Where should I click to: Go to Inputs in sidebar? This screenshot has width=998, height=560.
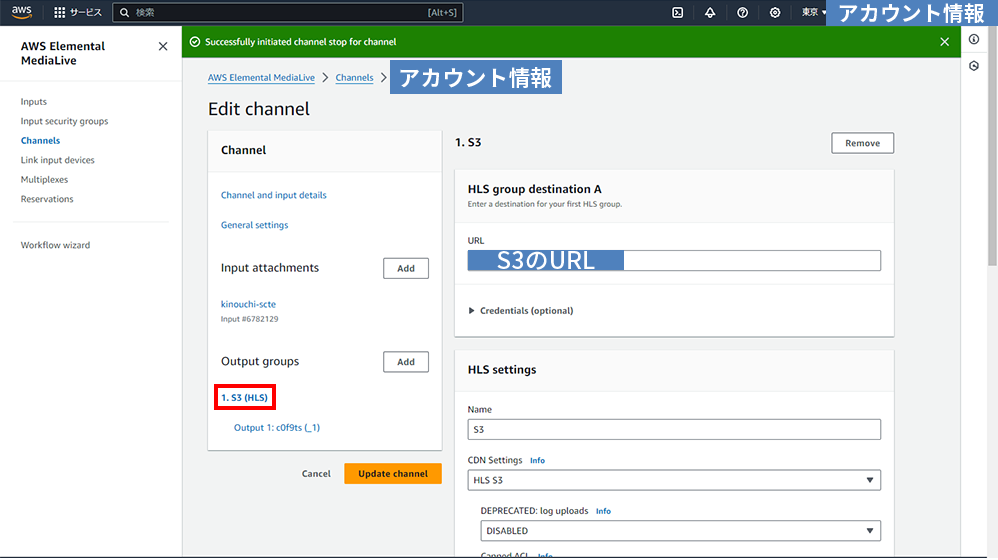(34, 101)
